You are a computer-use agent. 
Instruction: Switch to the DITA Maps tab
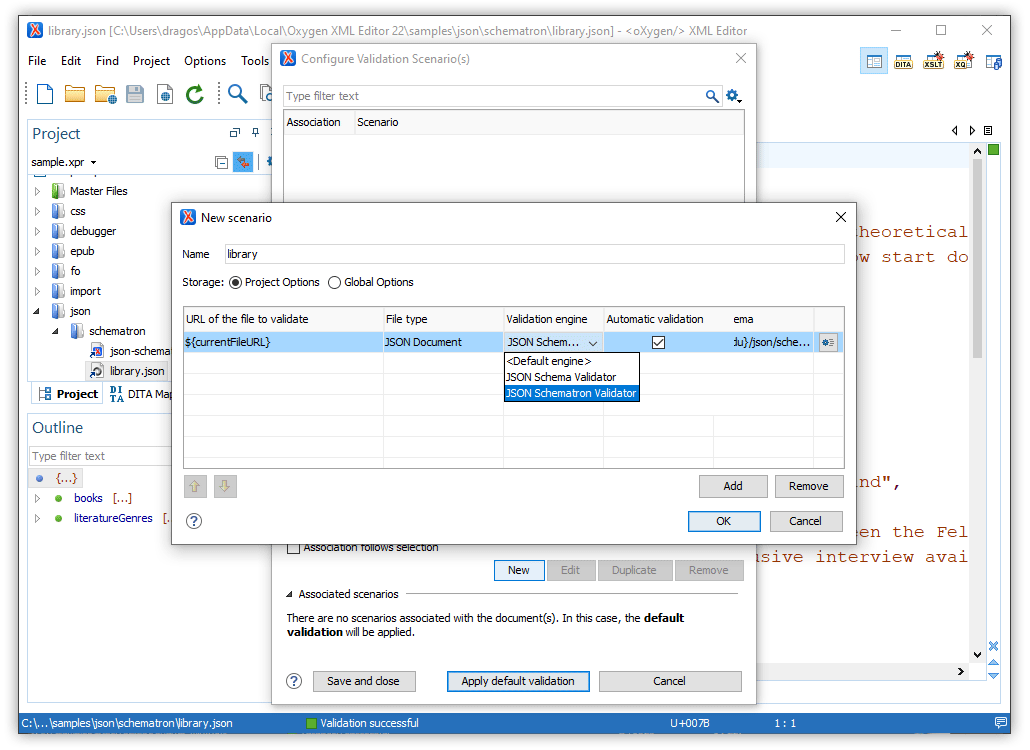coord(141,394)
